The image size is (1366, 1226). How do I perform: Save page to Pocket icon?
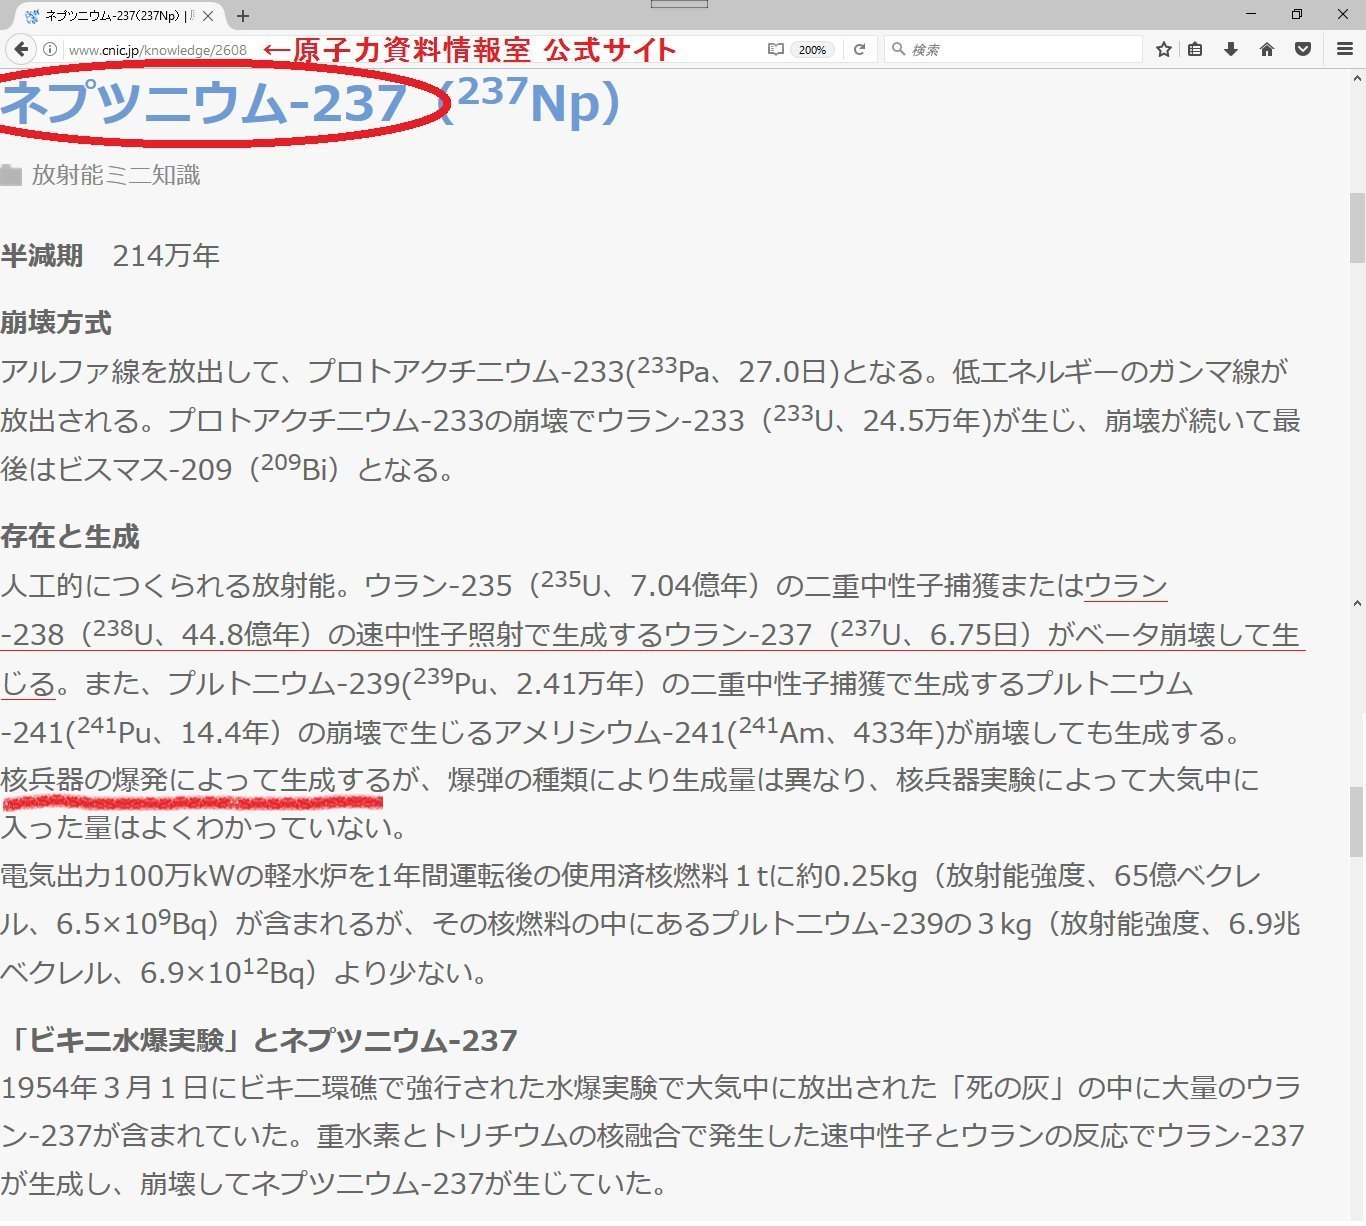pos(1303,49)
